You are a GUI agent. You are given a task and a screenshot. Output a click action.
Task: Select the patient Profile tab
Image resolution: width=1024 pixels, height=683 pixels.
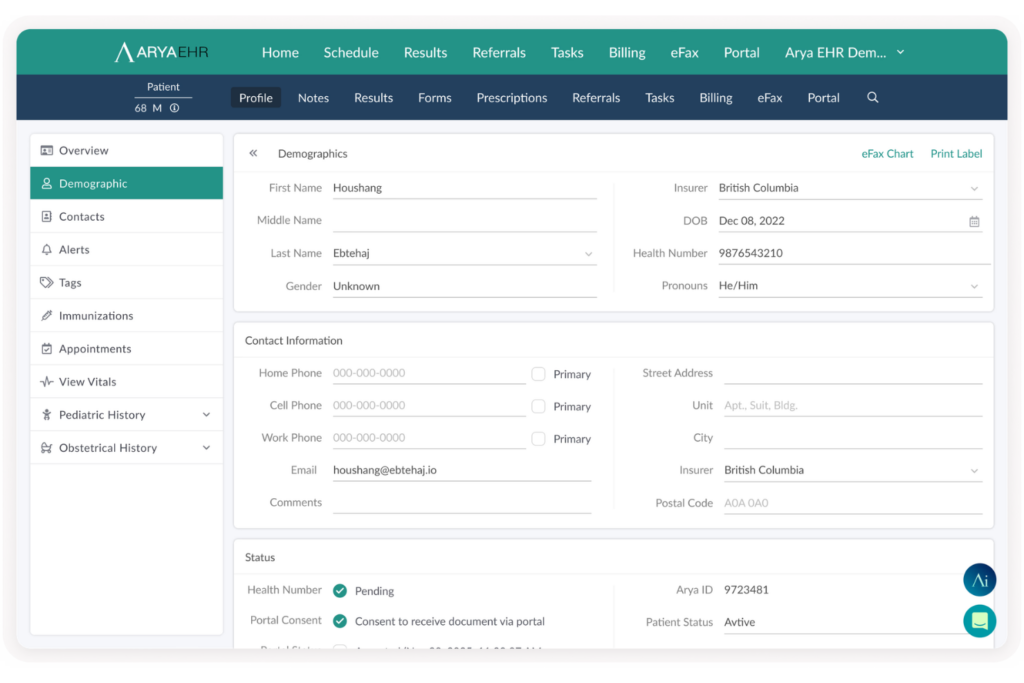pyautogui.click(x=255, y=98)
